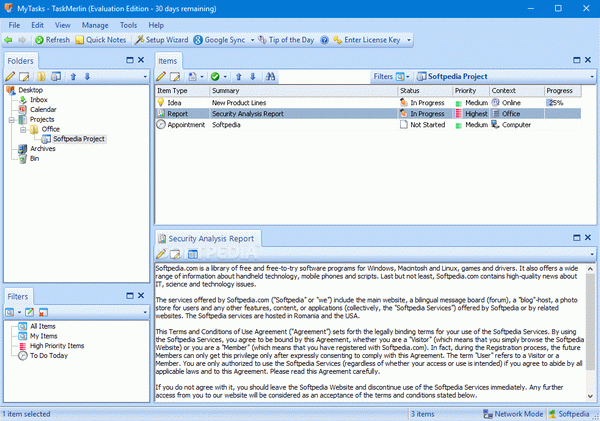Open the new item type dropdown arrow
Image resolution: width=600 pixels, height=421 pixels.
(202, 77)
